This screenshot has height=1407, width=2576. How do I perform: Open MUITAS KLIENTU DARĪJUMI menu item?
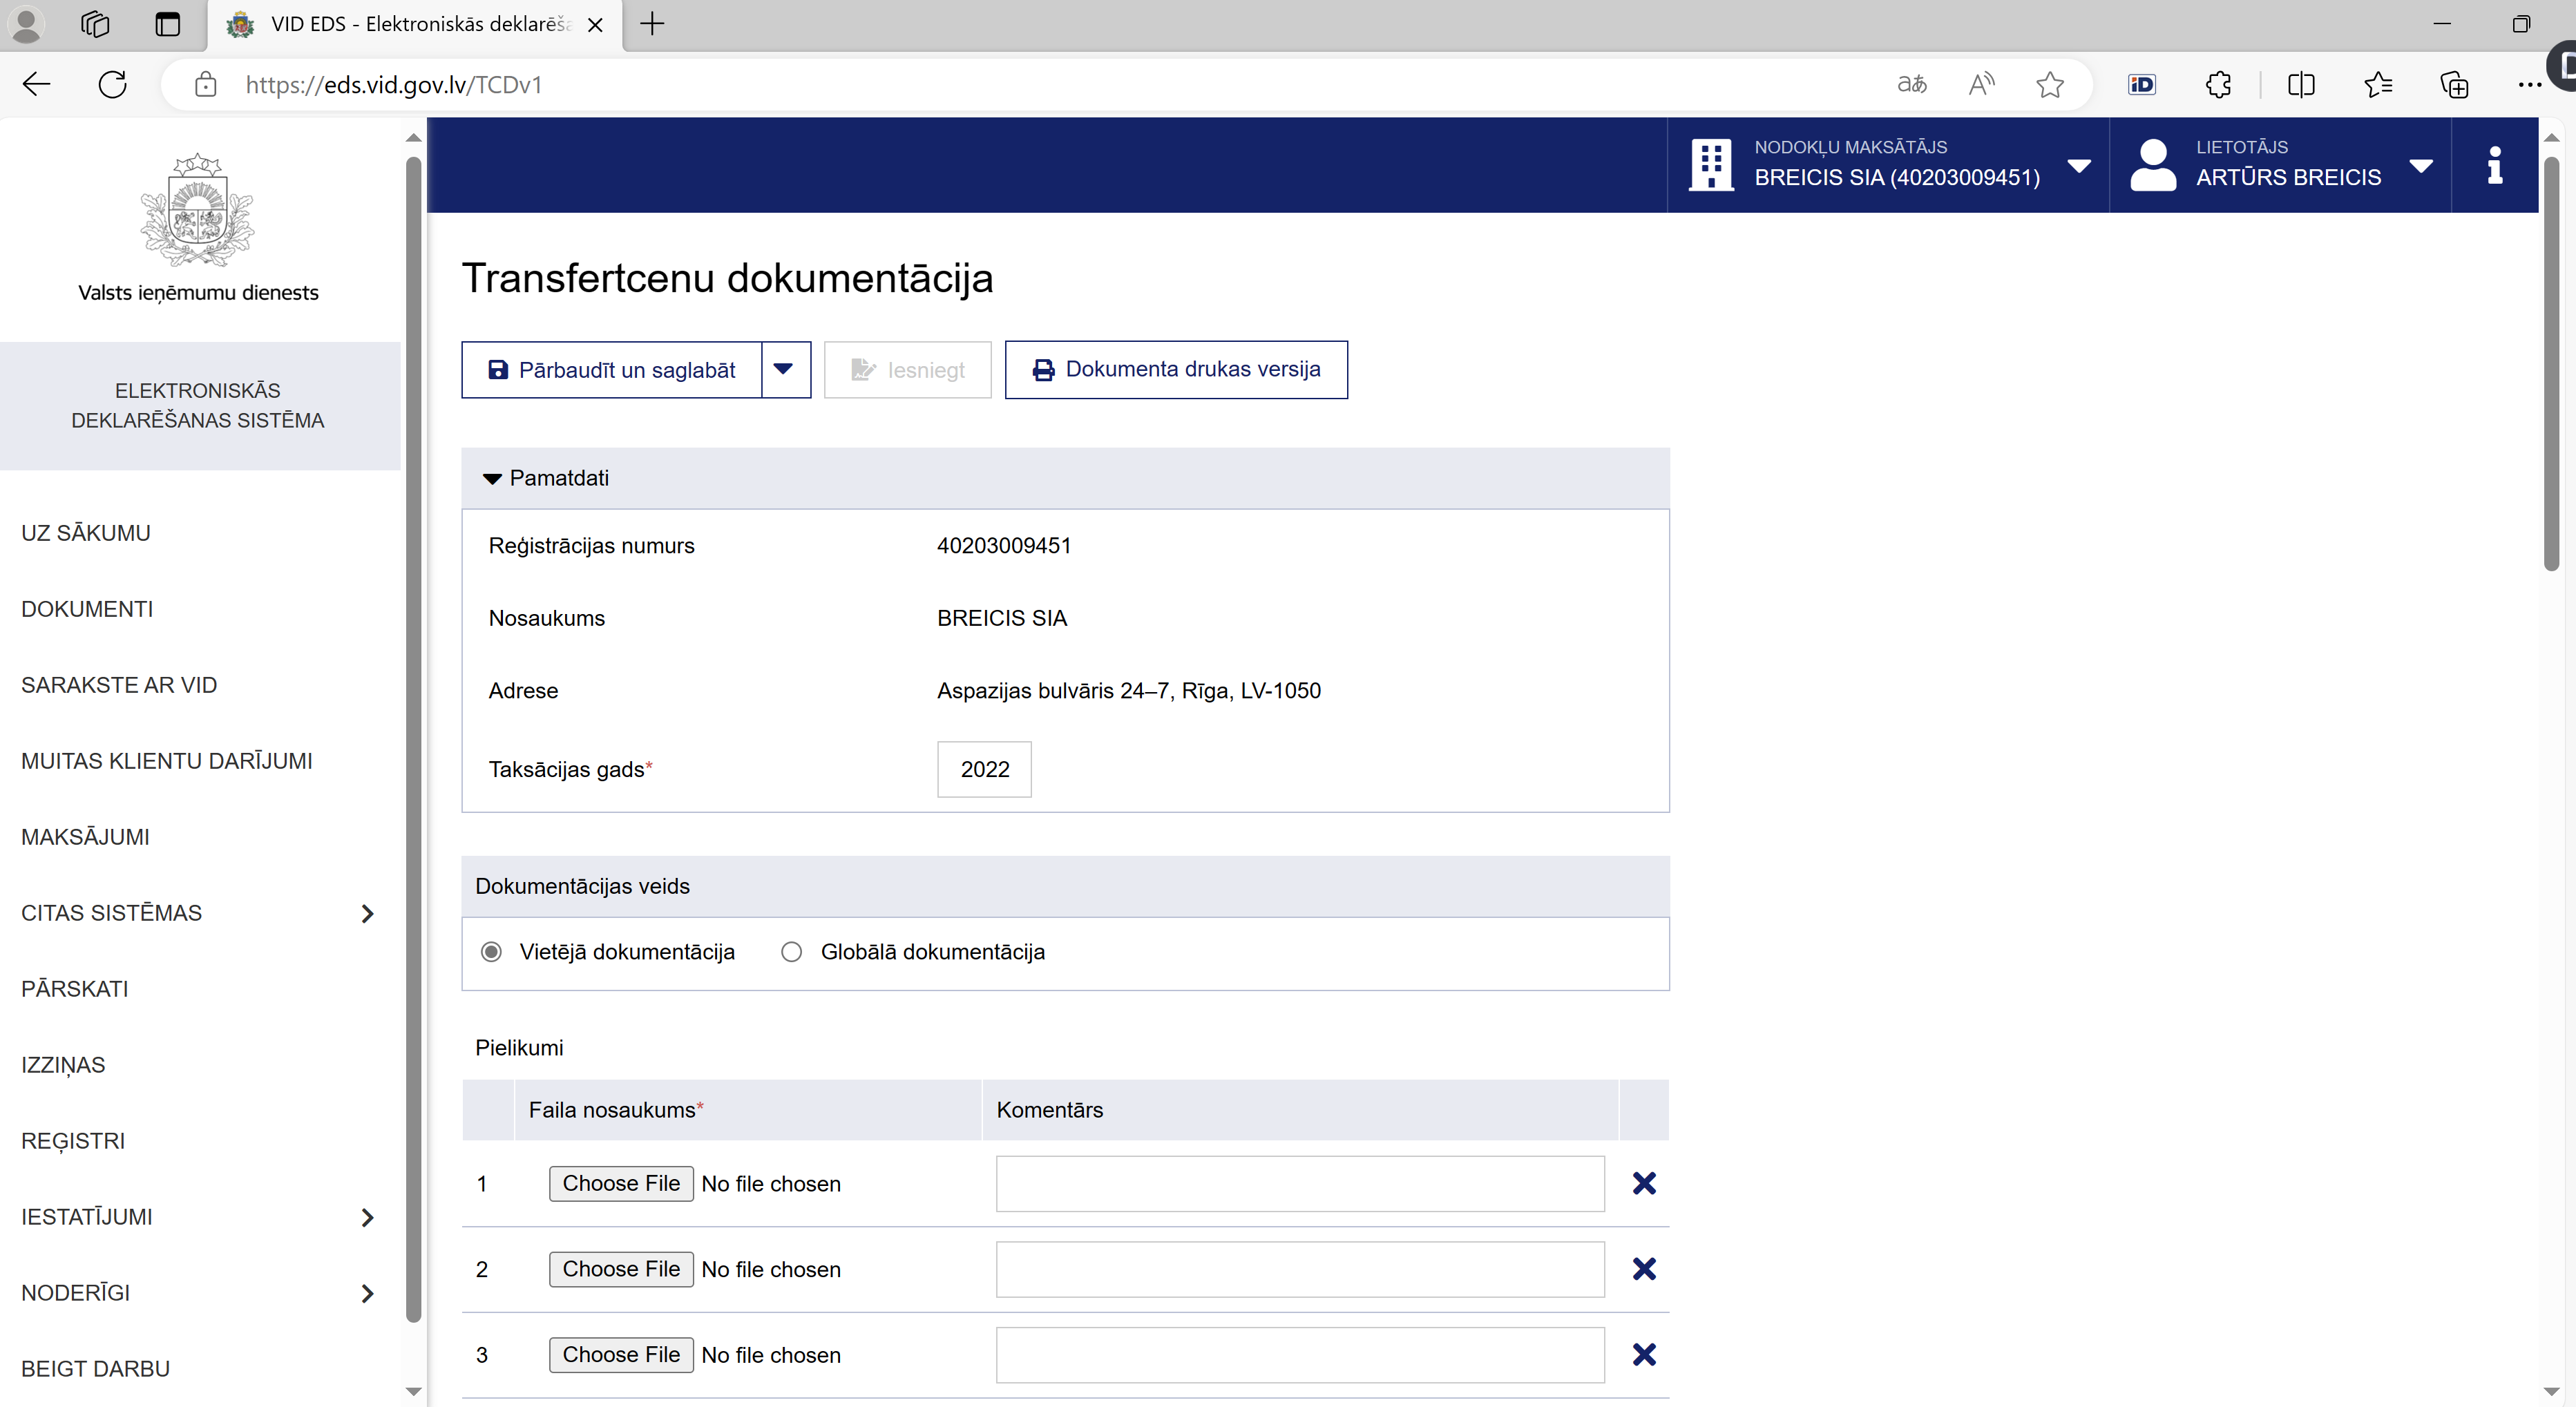167,761
